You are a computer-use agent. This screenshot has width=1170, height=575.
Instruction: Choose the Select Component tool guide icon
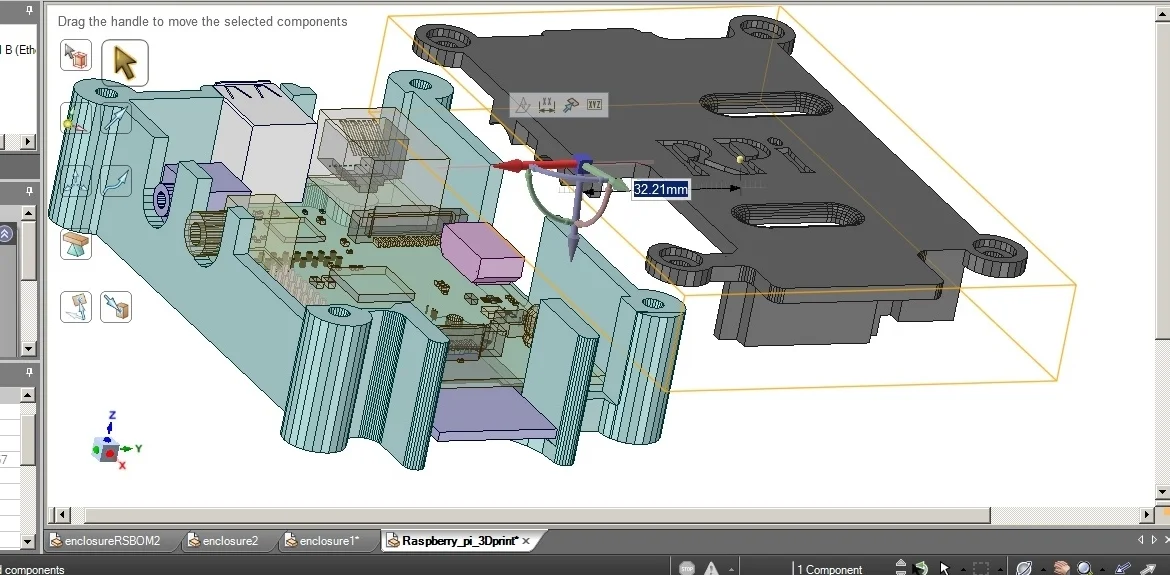(75, 55)
